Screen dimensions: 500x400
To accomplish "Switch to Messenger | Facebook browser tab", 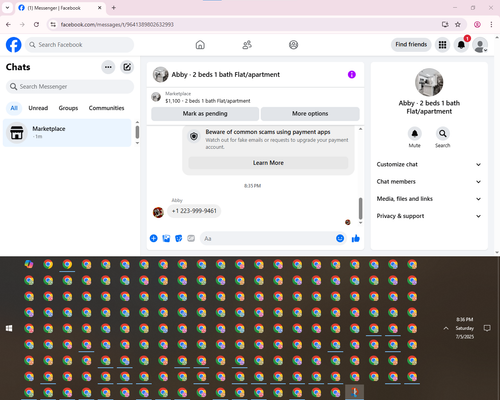I will click(60, 8).
